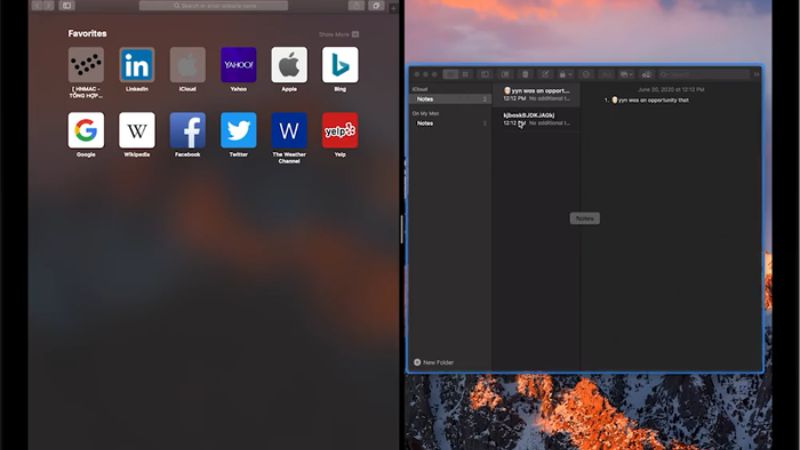
Task: Select the On My Mac Notes folder
Action: [449, 123]
